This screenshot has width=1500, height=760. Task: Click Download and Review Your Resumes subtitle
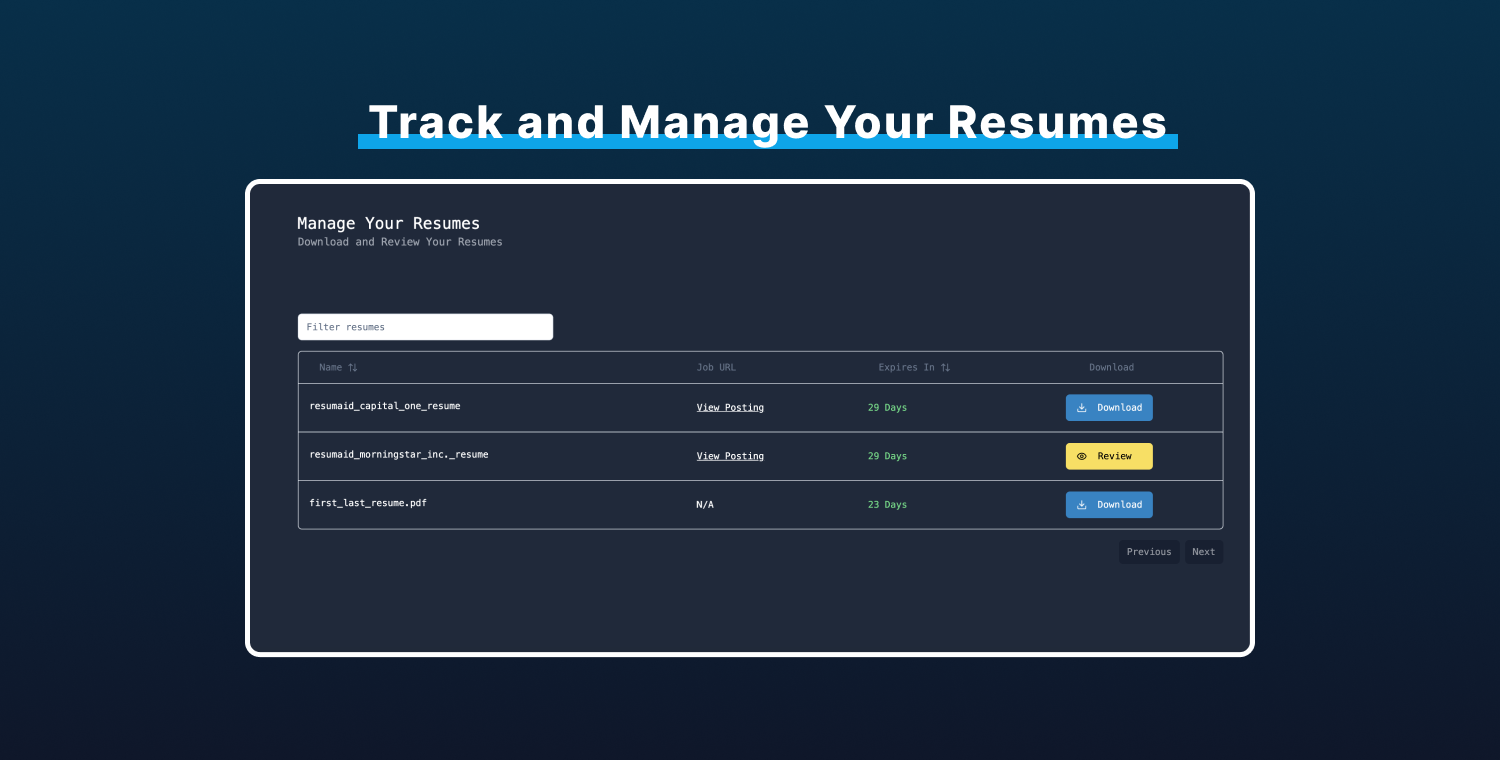pyautogui.click(x=400, y=242)
